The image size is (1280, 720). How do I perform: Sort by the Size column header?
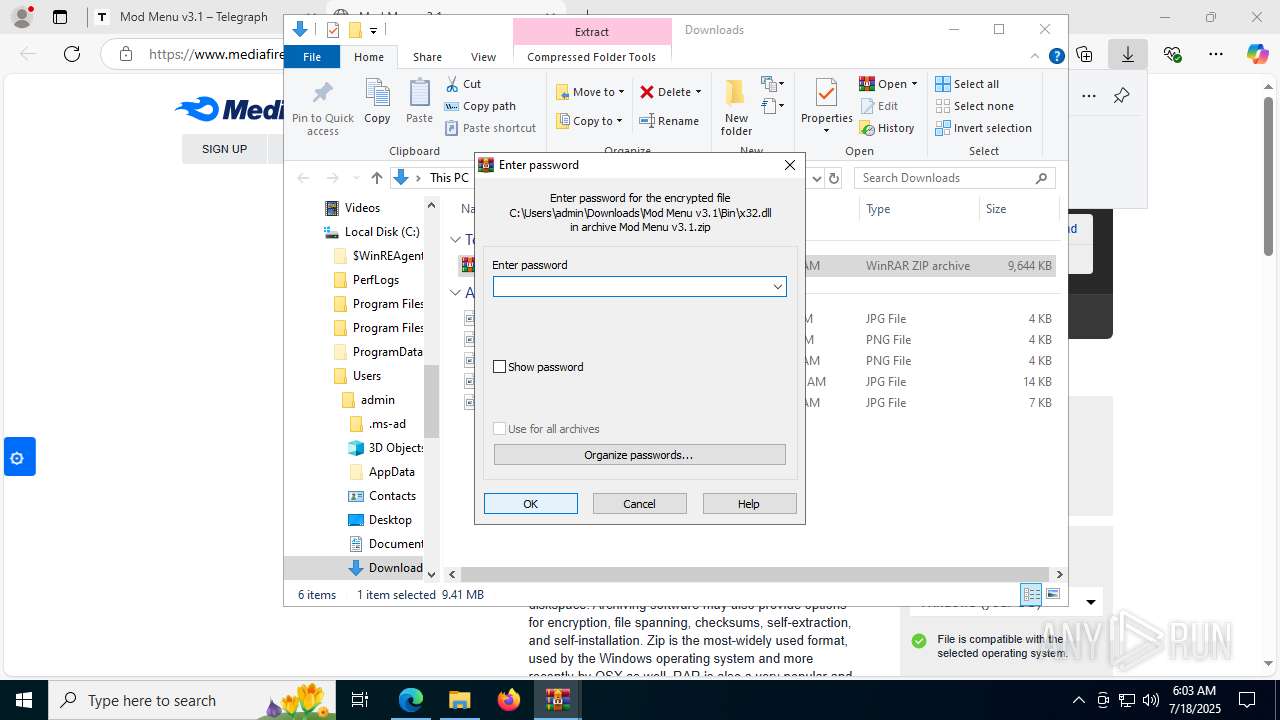(1018, 209)
